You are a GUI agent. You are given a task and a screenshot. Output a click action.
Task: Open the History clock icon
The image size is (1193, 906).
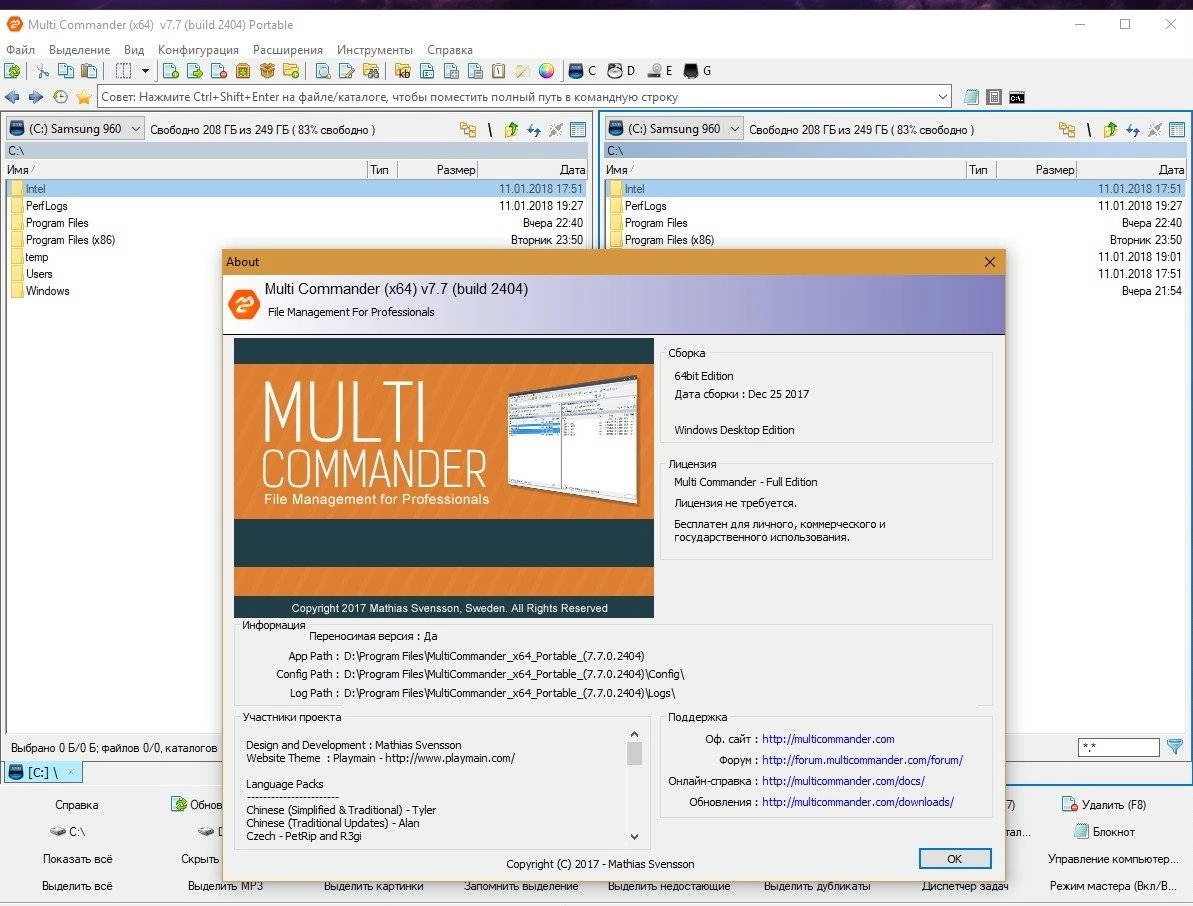(60, 97)
